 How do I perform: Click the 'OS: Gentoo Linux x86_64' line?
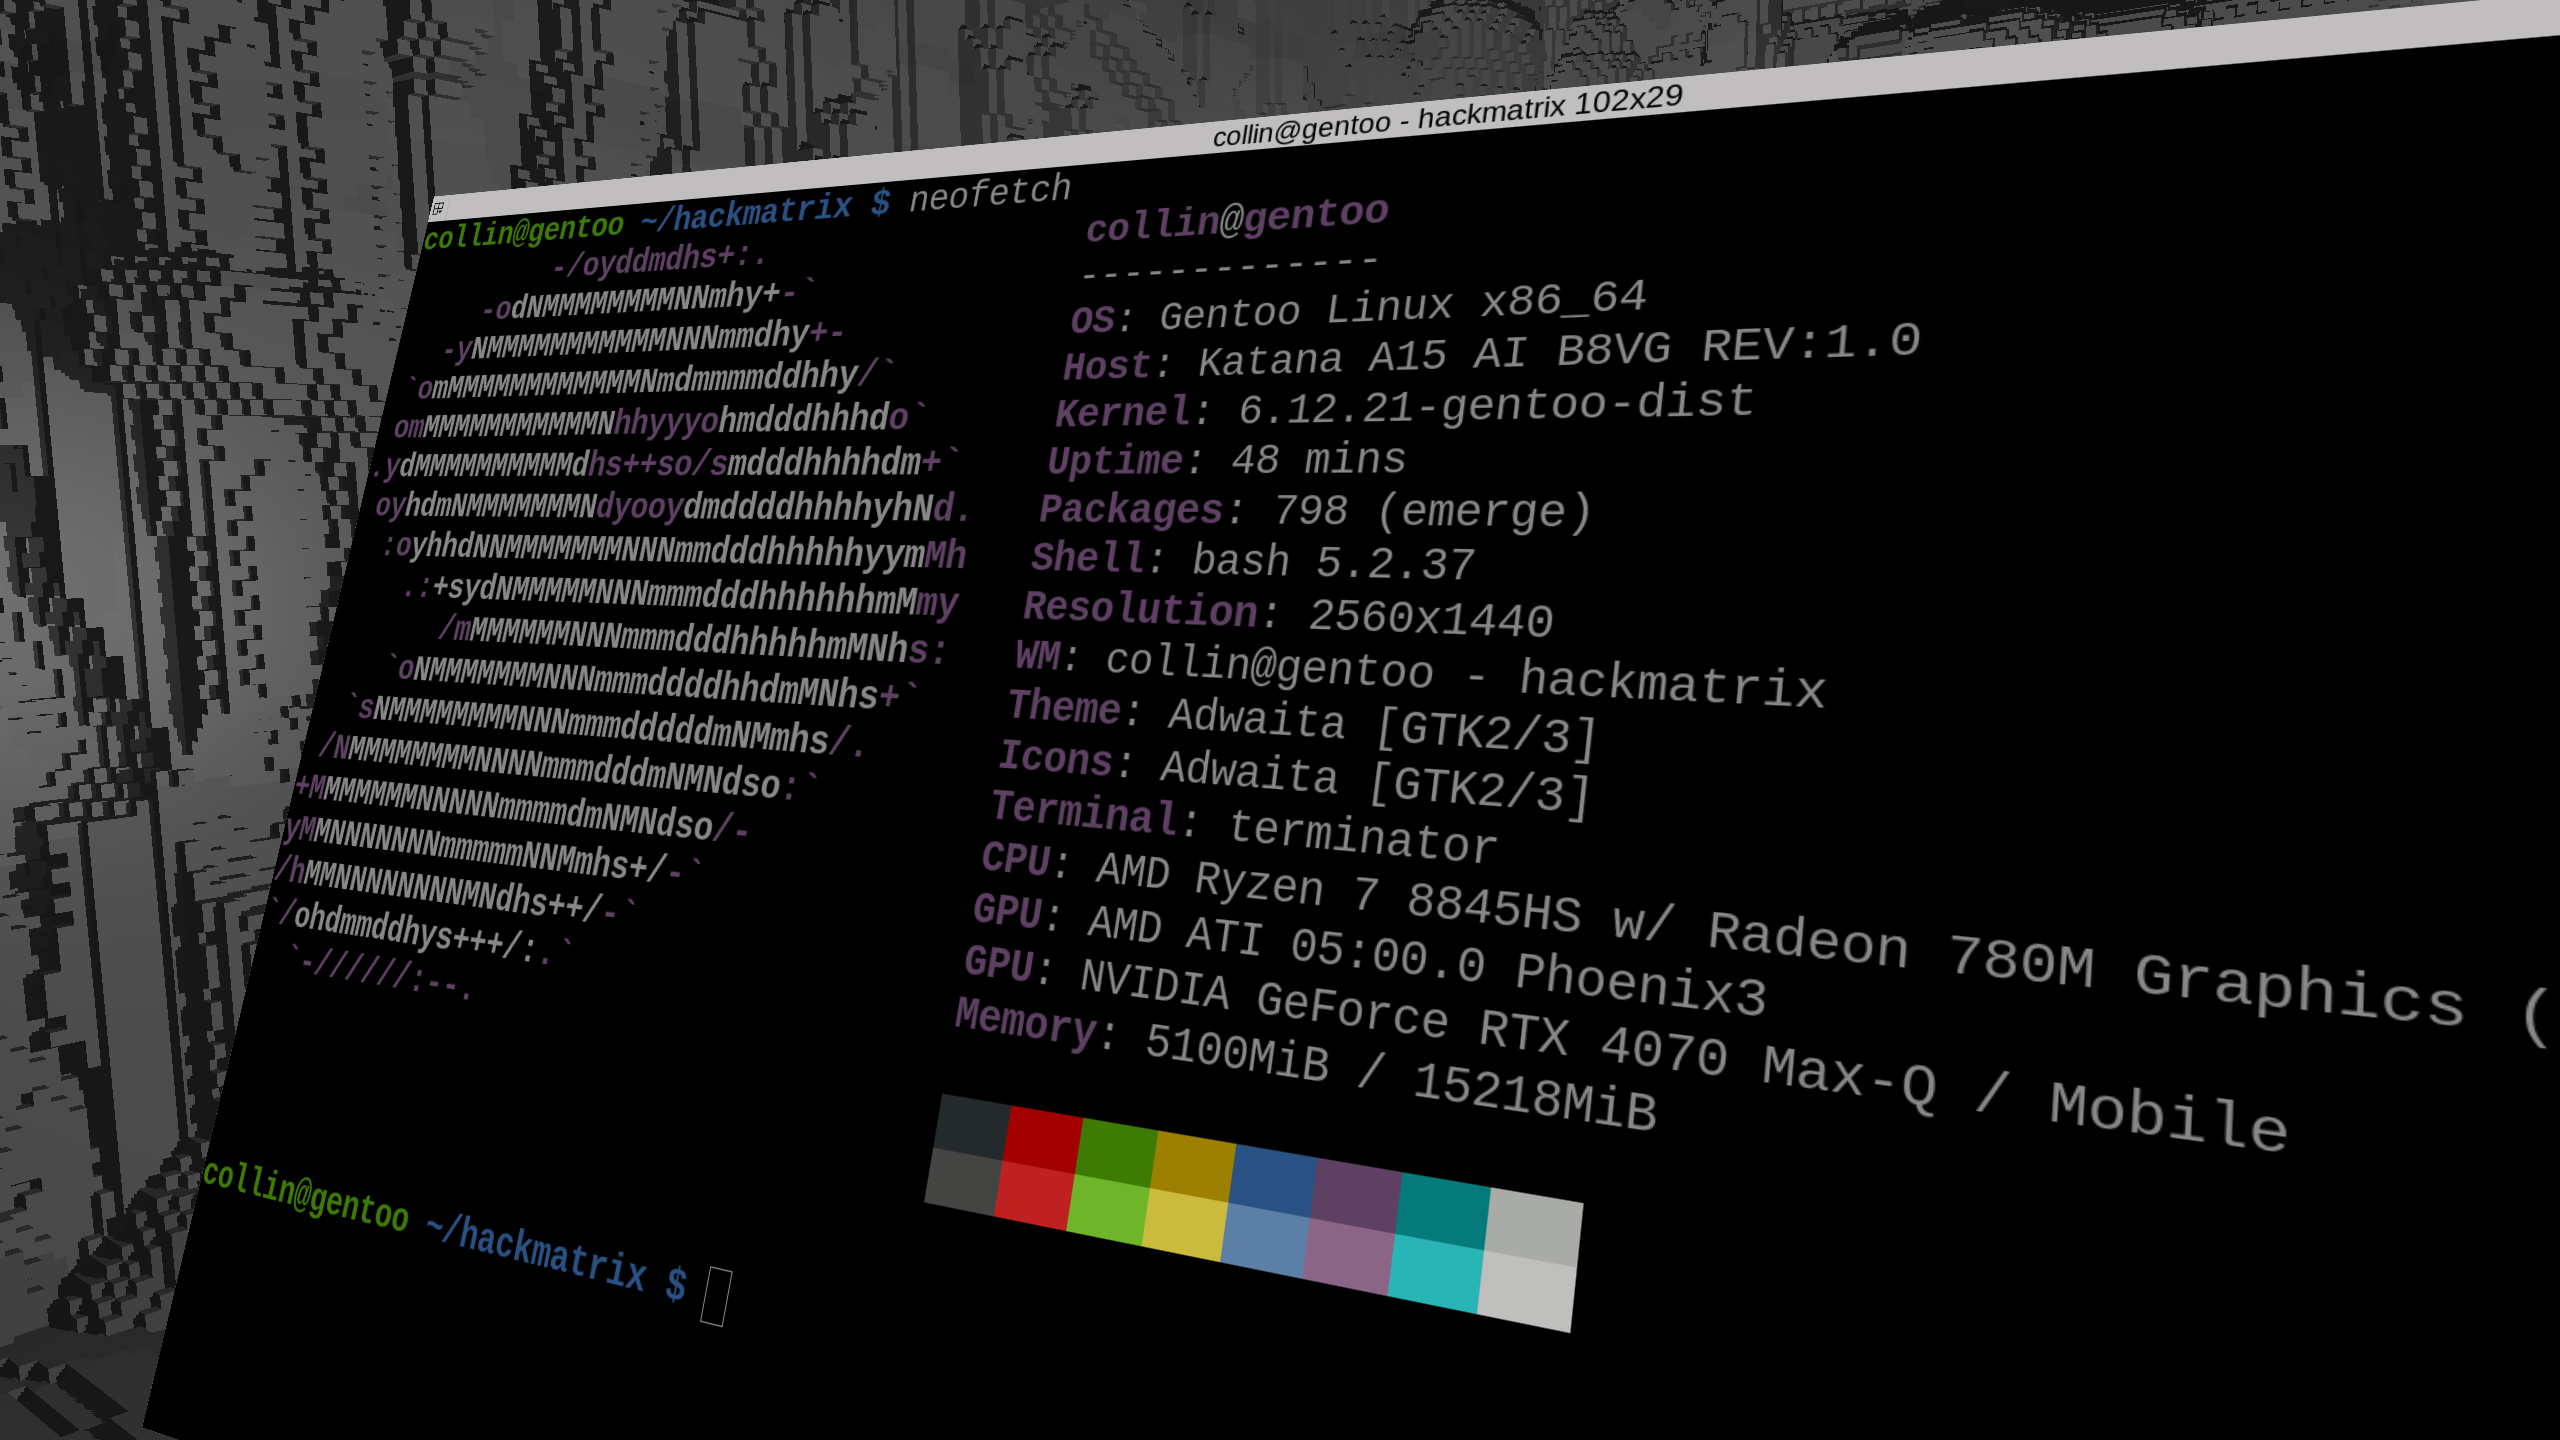pos(1358,308)
